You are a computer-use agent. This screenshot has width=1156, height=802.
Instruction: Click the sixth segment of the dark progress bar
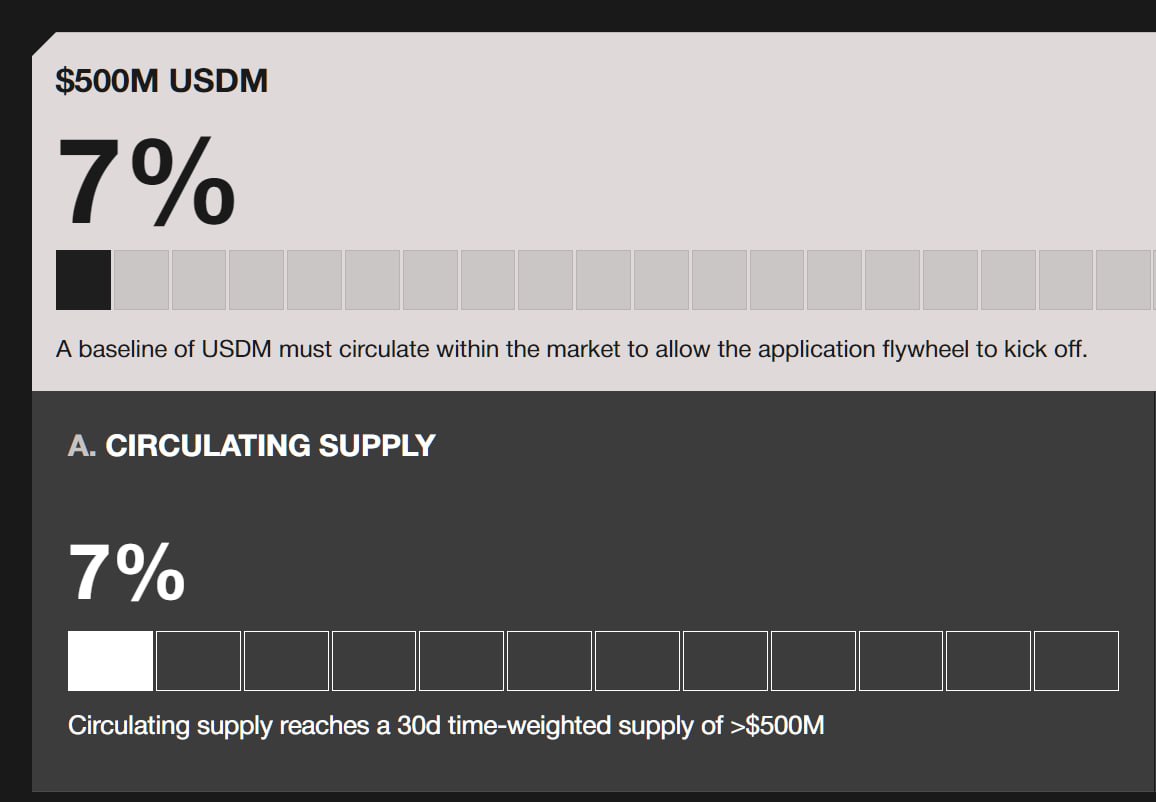(x=549, y=661)
